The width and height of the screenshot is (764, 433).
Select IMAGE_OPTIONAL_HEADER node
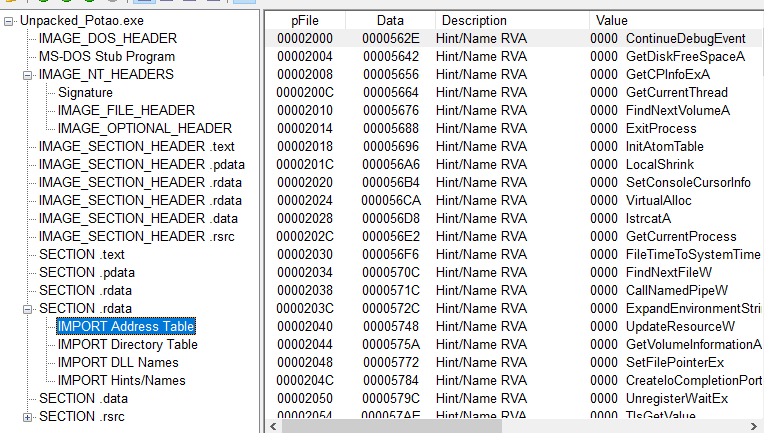point(144,129)
